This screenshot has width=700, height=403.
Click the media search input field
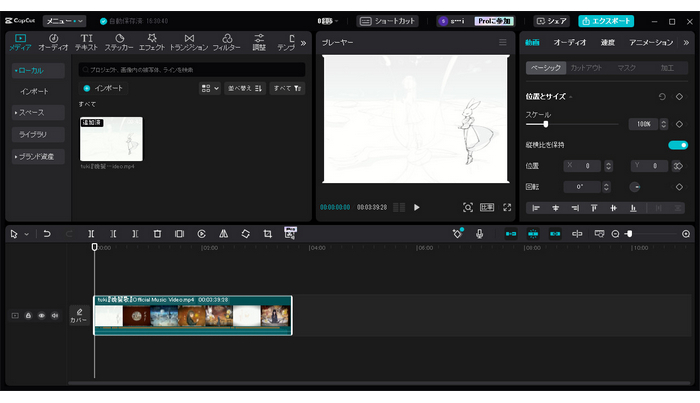192,70
